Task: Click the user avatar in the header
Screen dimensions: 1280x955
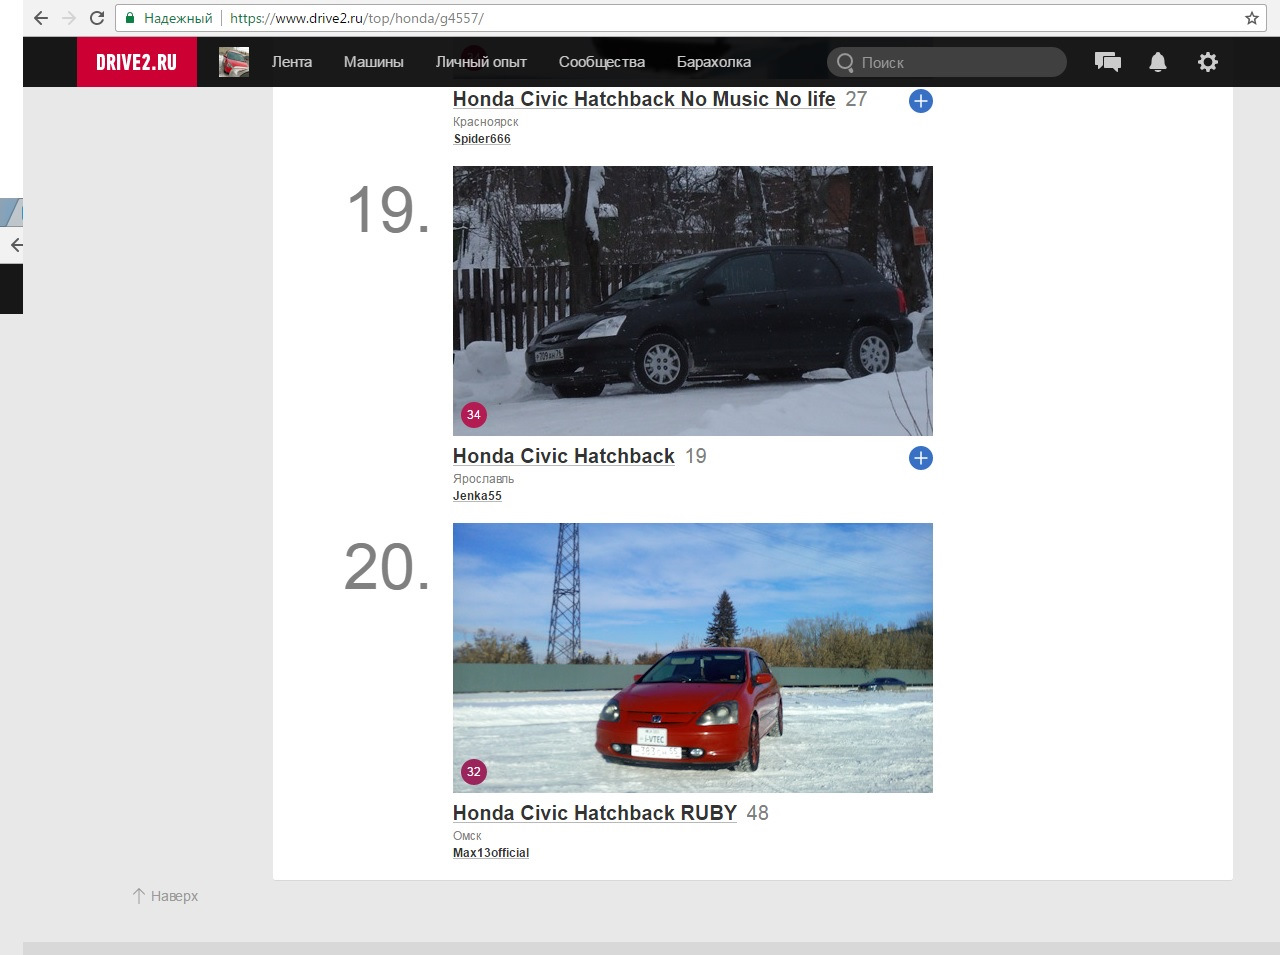Action: click(x=234, y=62)
